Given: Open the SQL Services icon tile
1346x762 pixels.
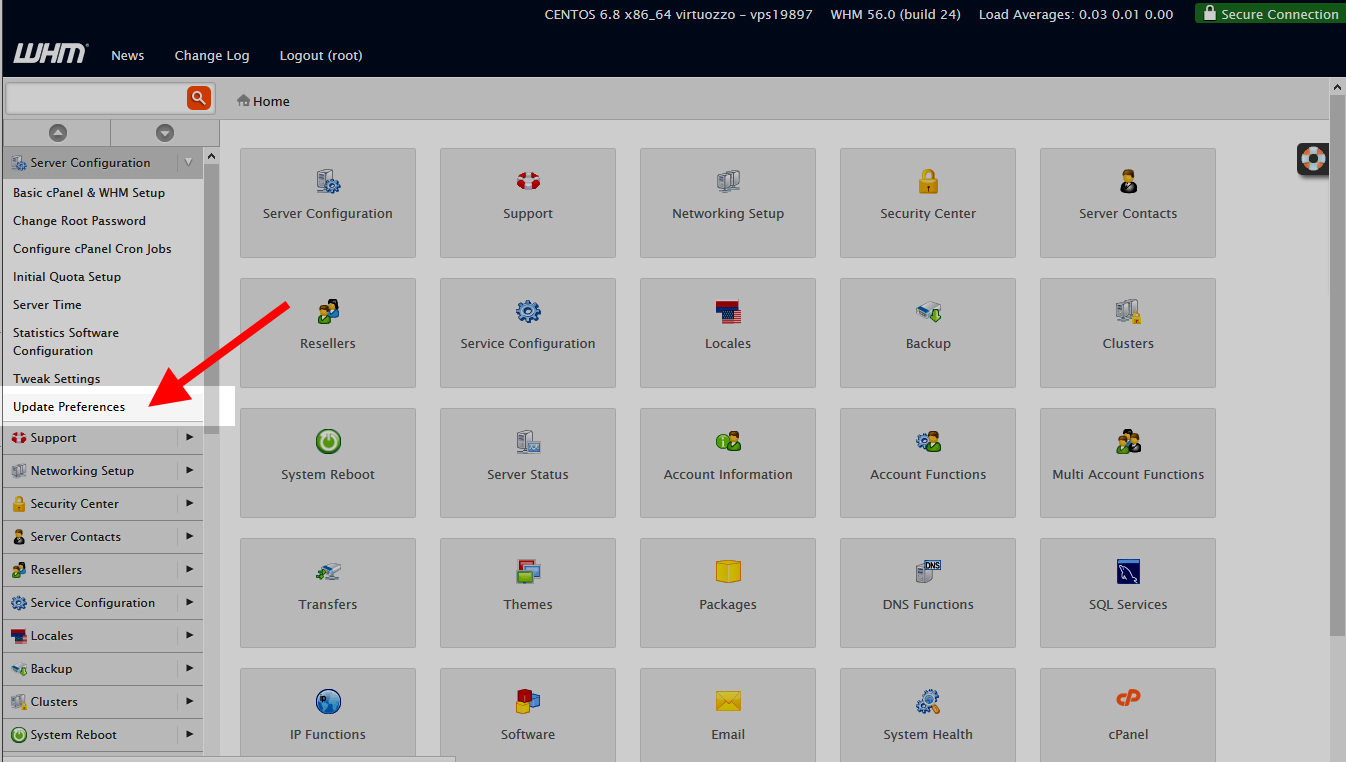Looking at the screenshot, I should [1127, 592].
